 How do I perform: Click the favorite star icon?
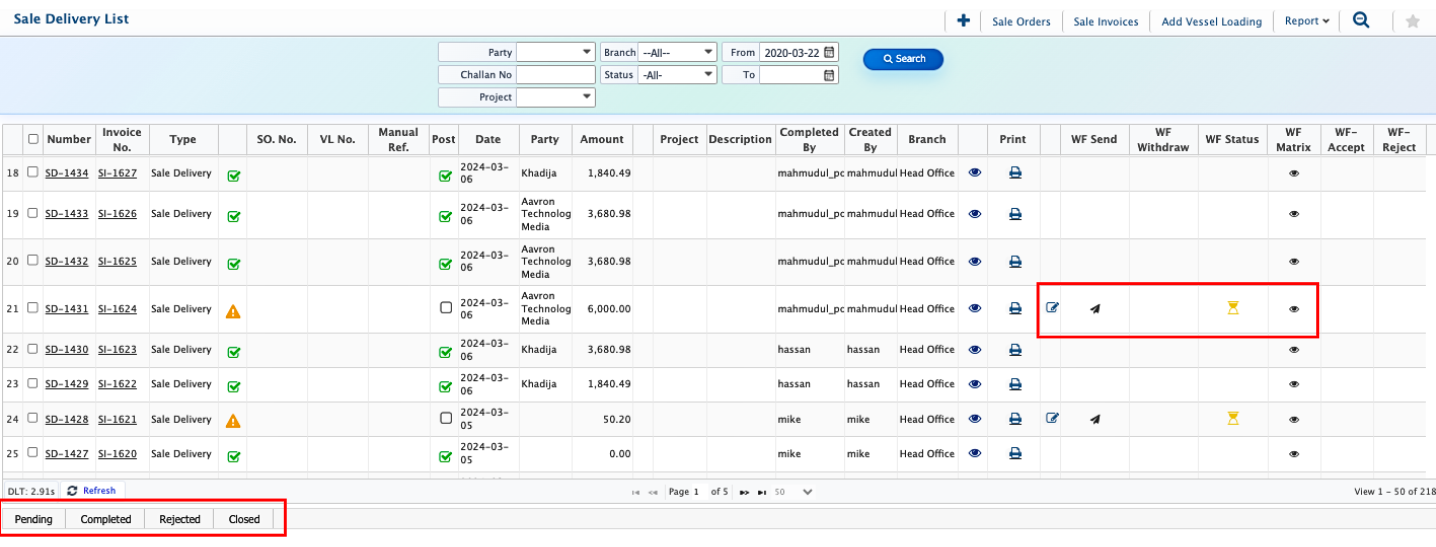pos(1412,21)
